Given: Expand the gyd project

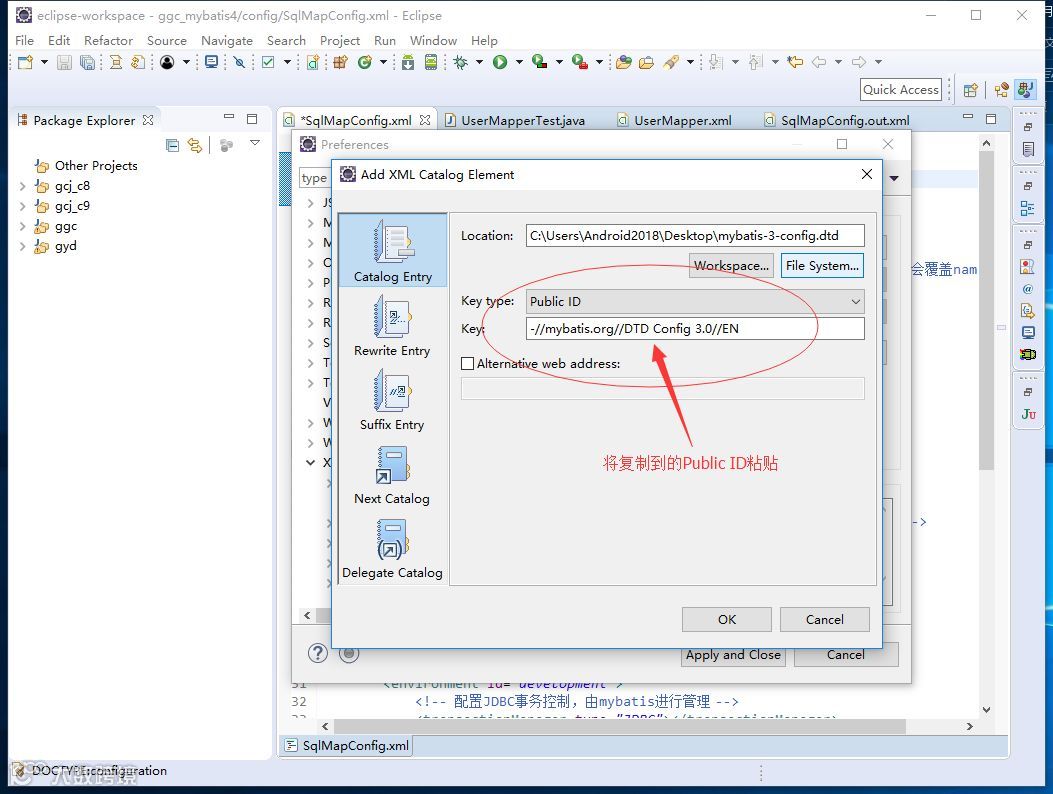Looking at the screenshot, I should click(23, 247).
